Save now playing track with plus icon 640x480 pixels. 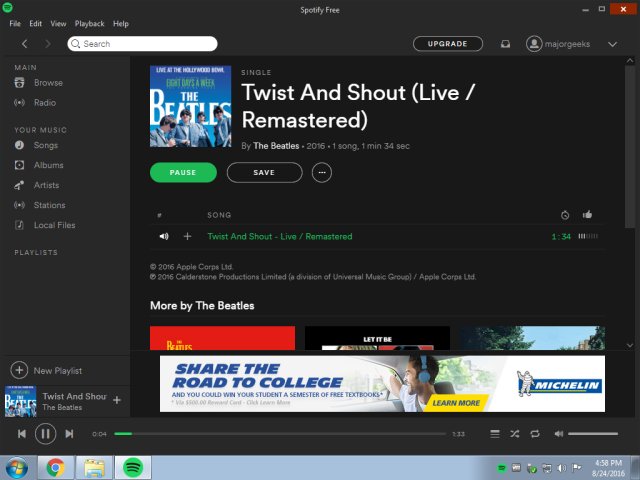pos(117,400)
